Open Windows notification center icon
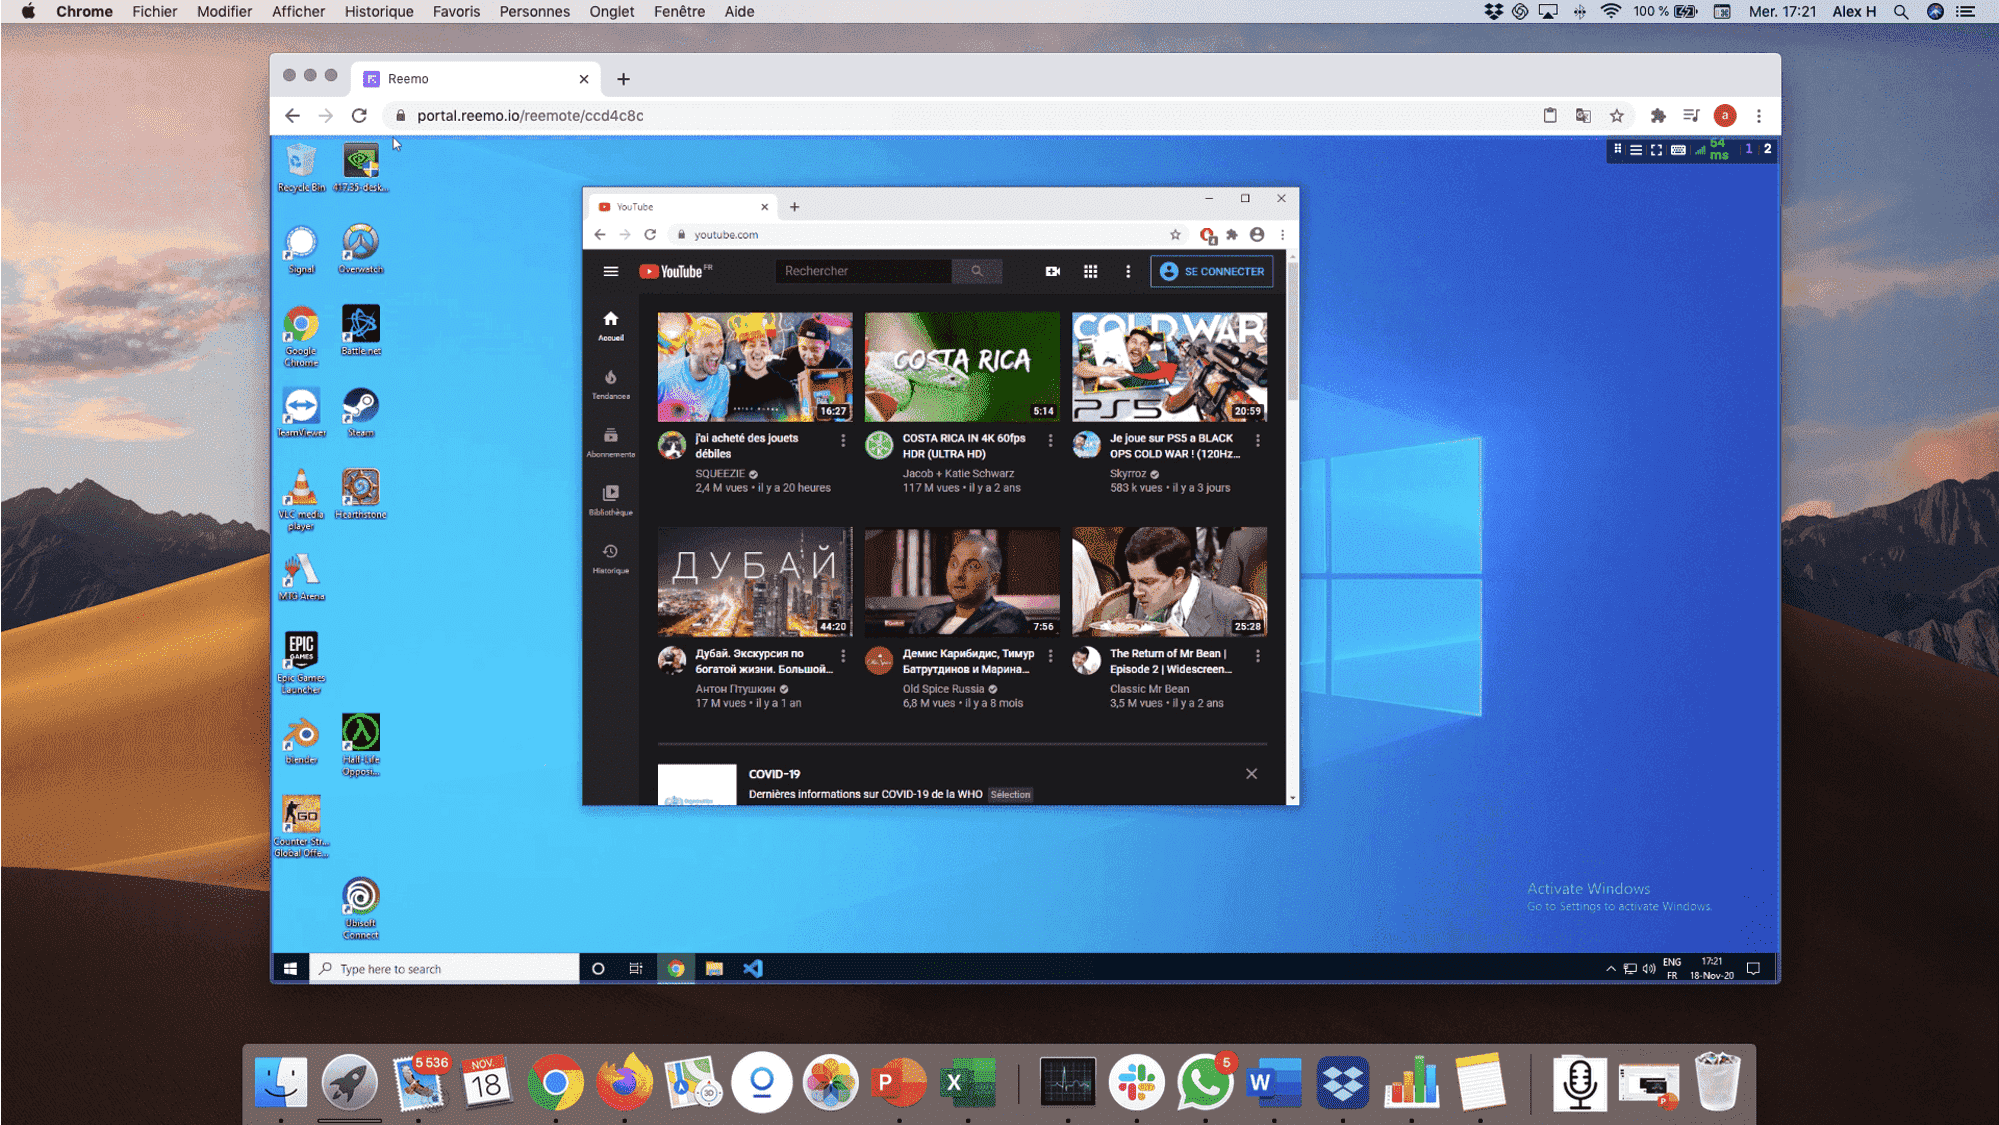1999x1125 pixels. [1753, 968]
